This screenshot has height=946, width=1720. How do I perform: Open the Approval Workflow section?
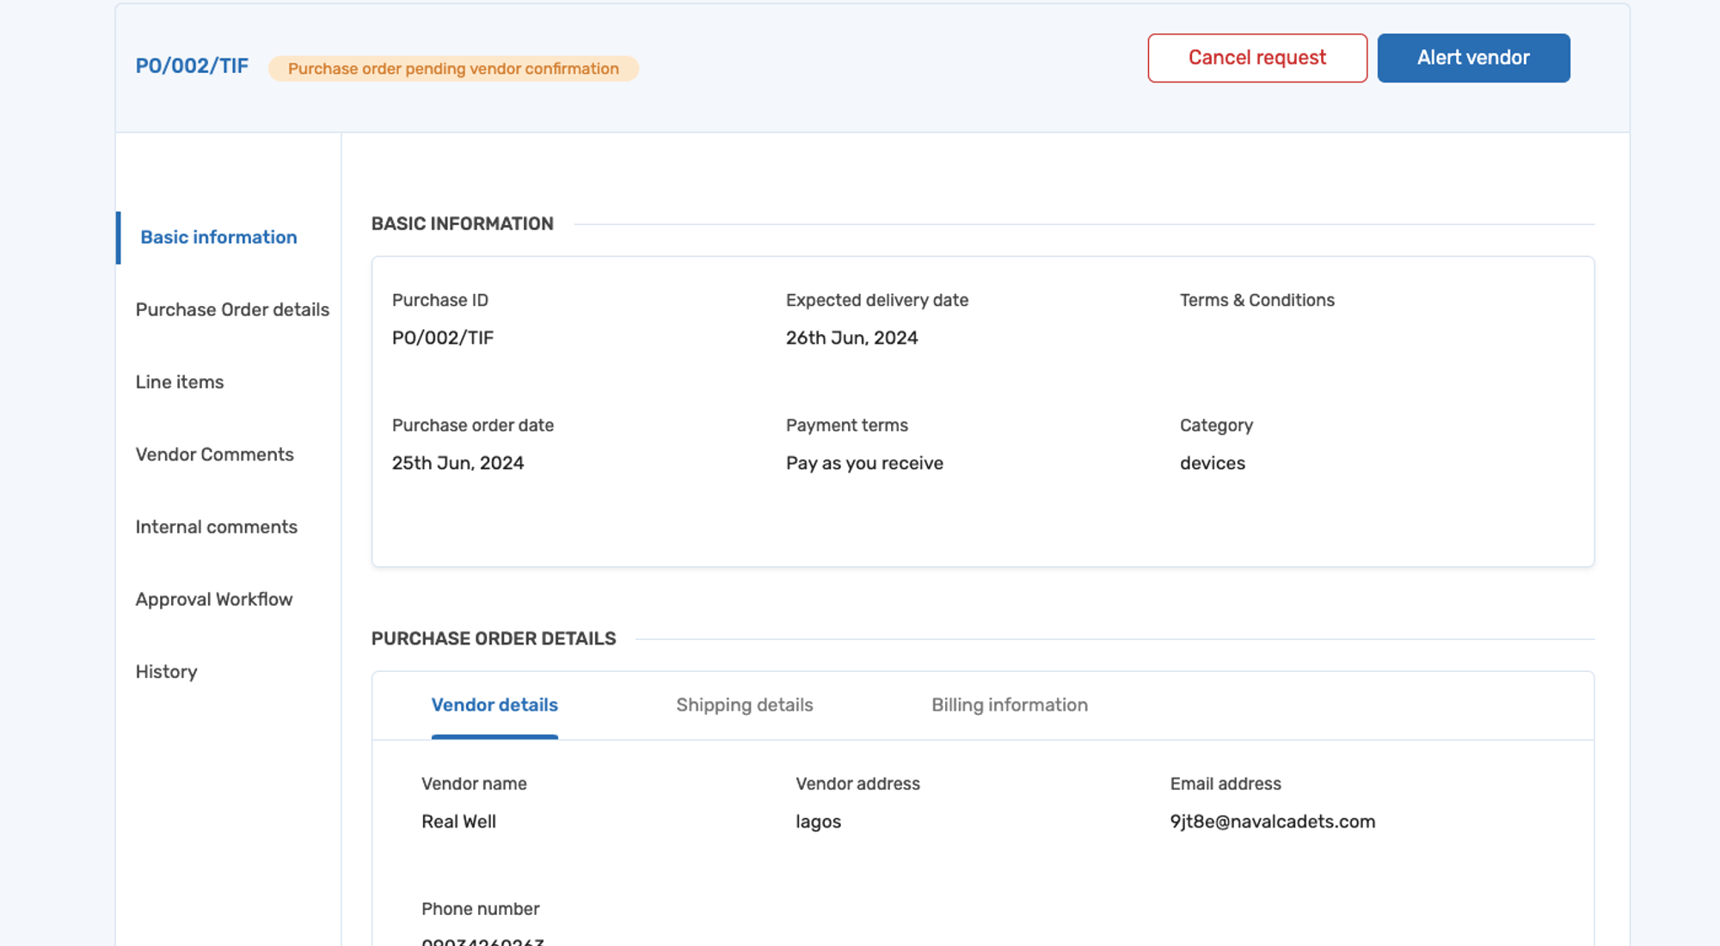[213, 599]
